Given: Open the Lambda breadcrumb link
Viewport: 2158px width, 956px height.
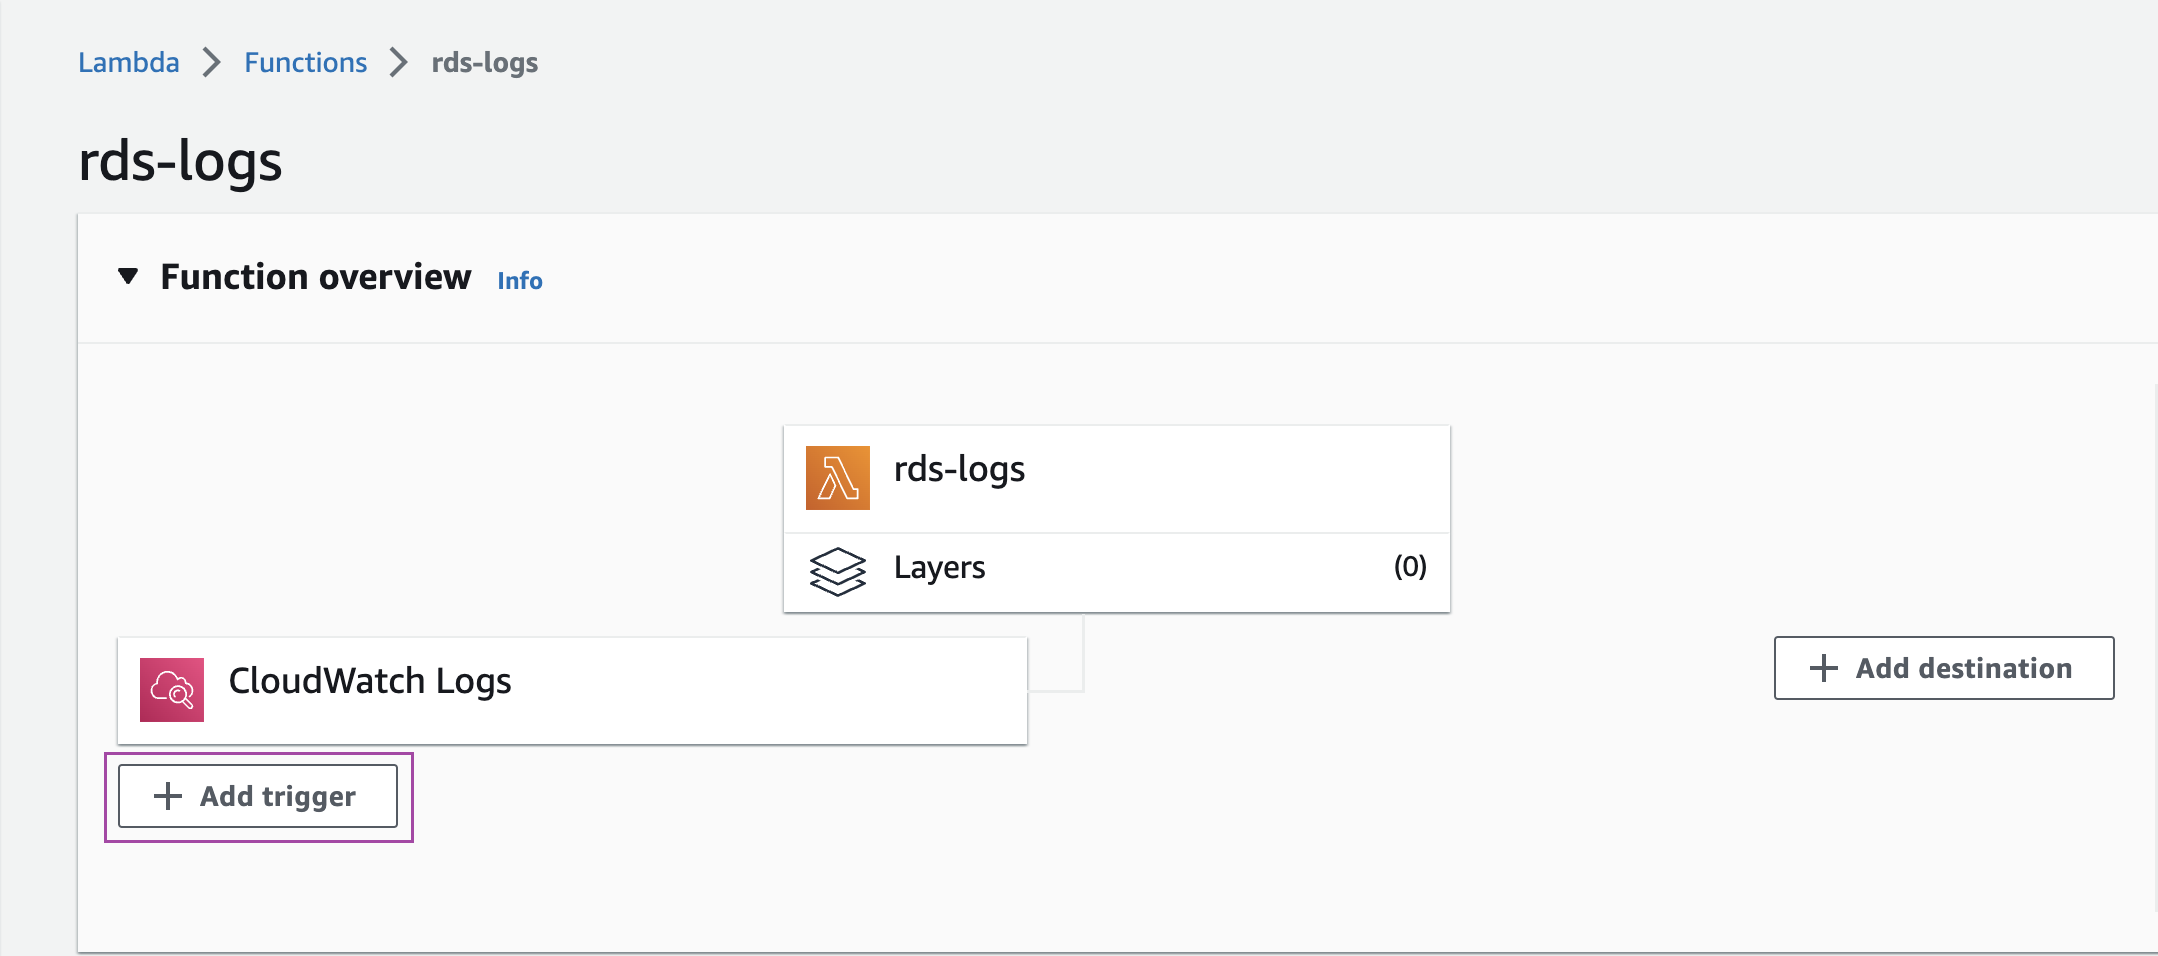Looking at the screenshot, I should pos(129,62).
